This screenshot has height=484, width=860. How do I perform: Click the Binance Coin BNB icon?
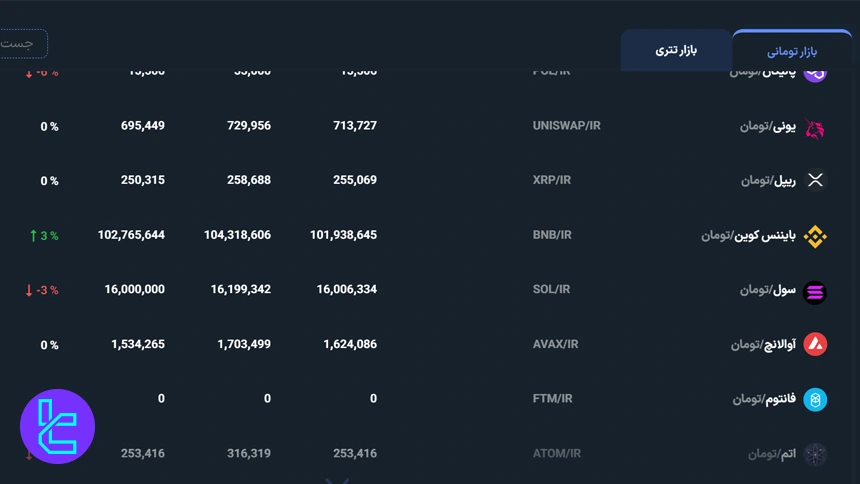pyautogui.click(x=816, y=236)
